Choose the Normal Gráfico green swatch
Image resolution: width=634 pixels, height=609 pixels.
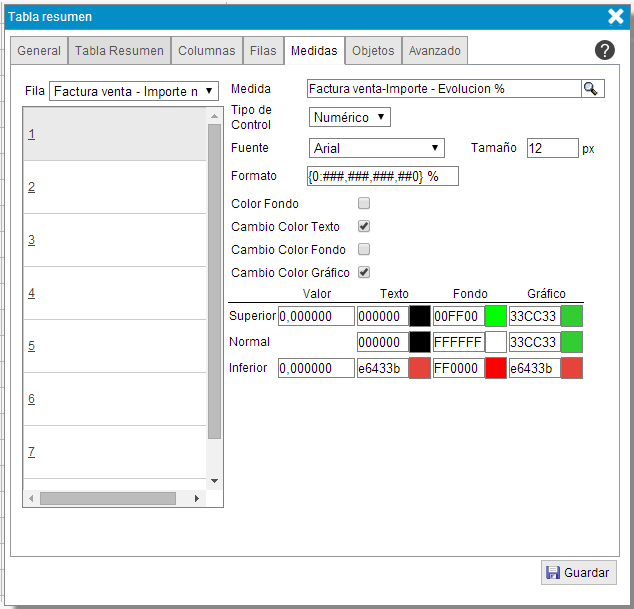(x=571, y=342)
